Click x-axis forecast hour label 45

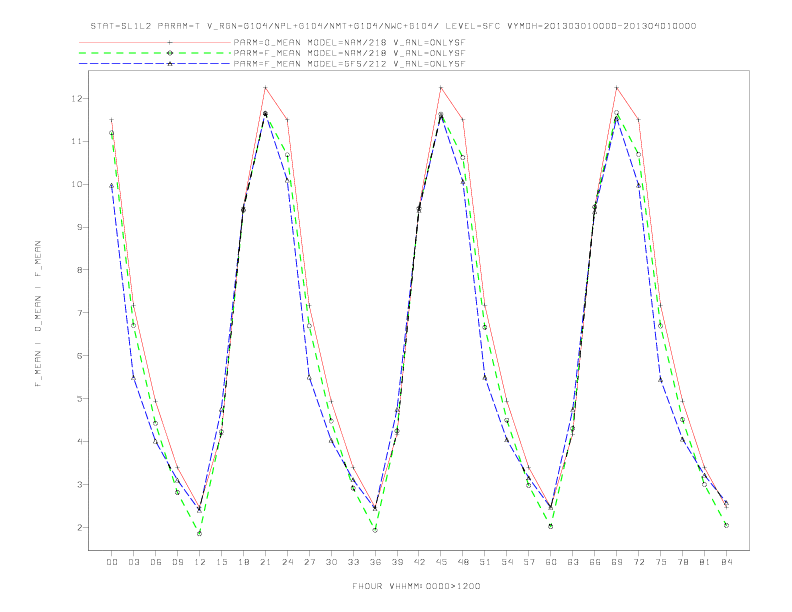(441, 562)
